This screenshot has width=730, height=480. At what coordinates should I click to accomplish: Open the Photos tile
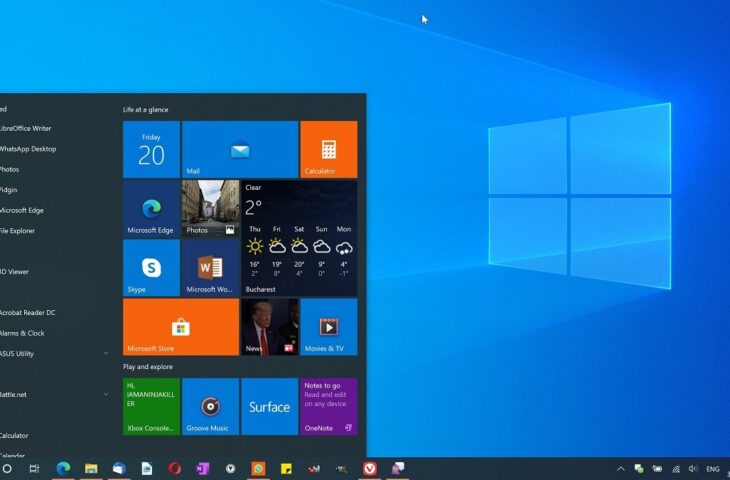coord(210,209)
